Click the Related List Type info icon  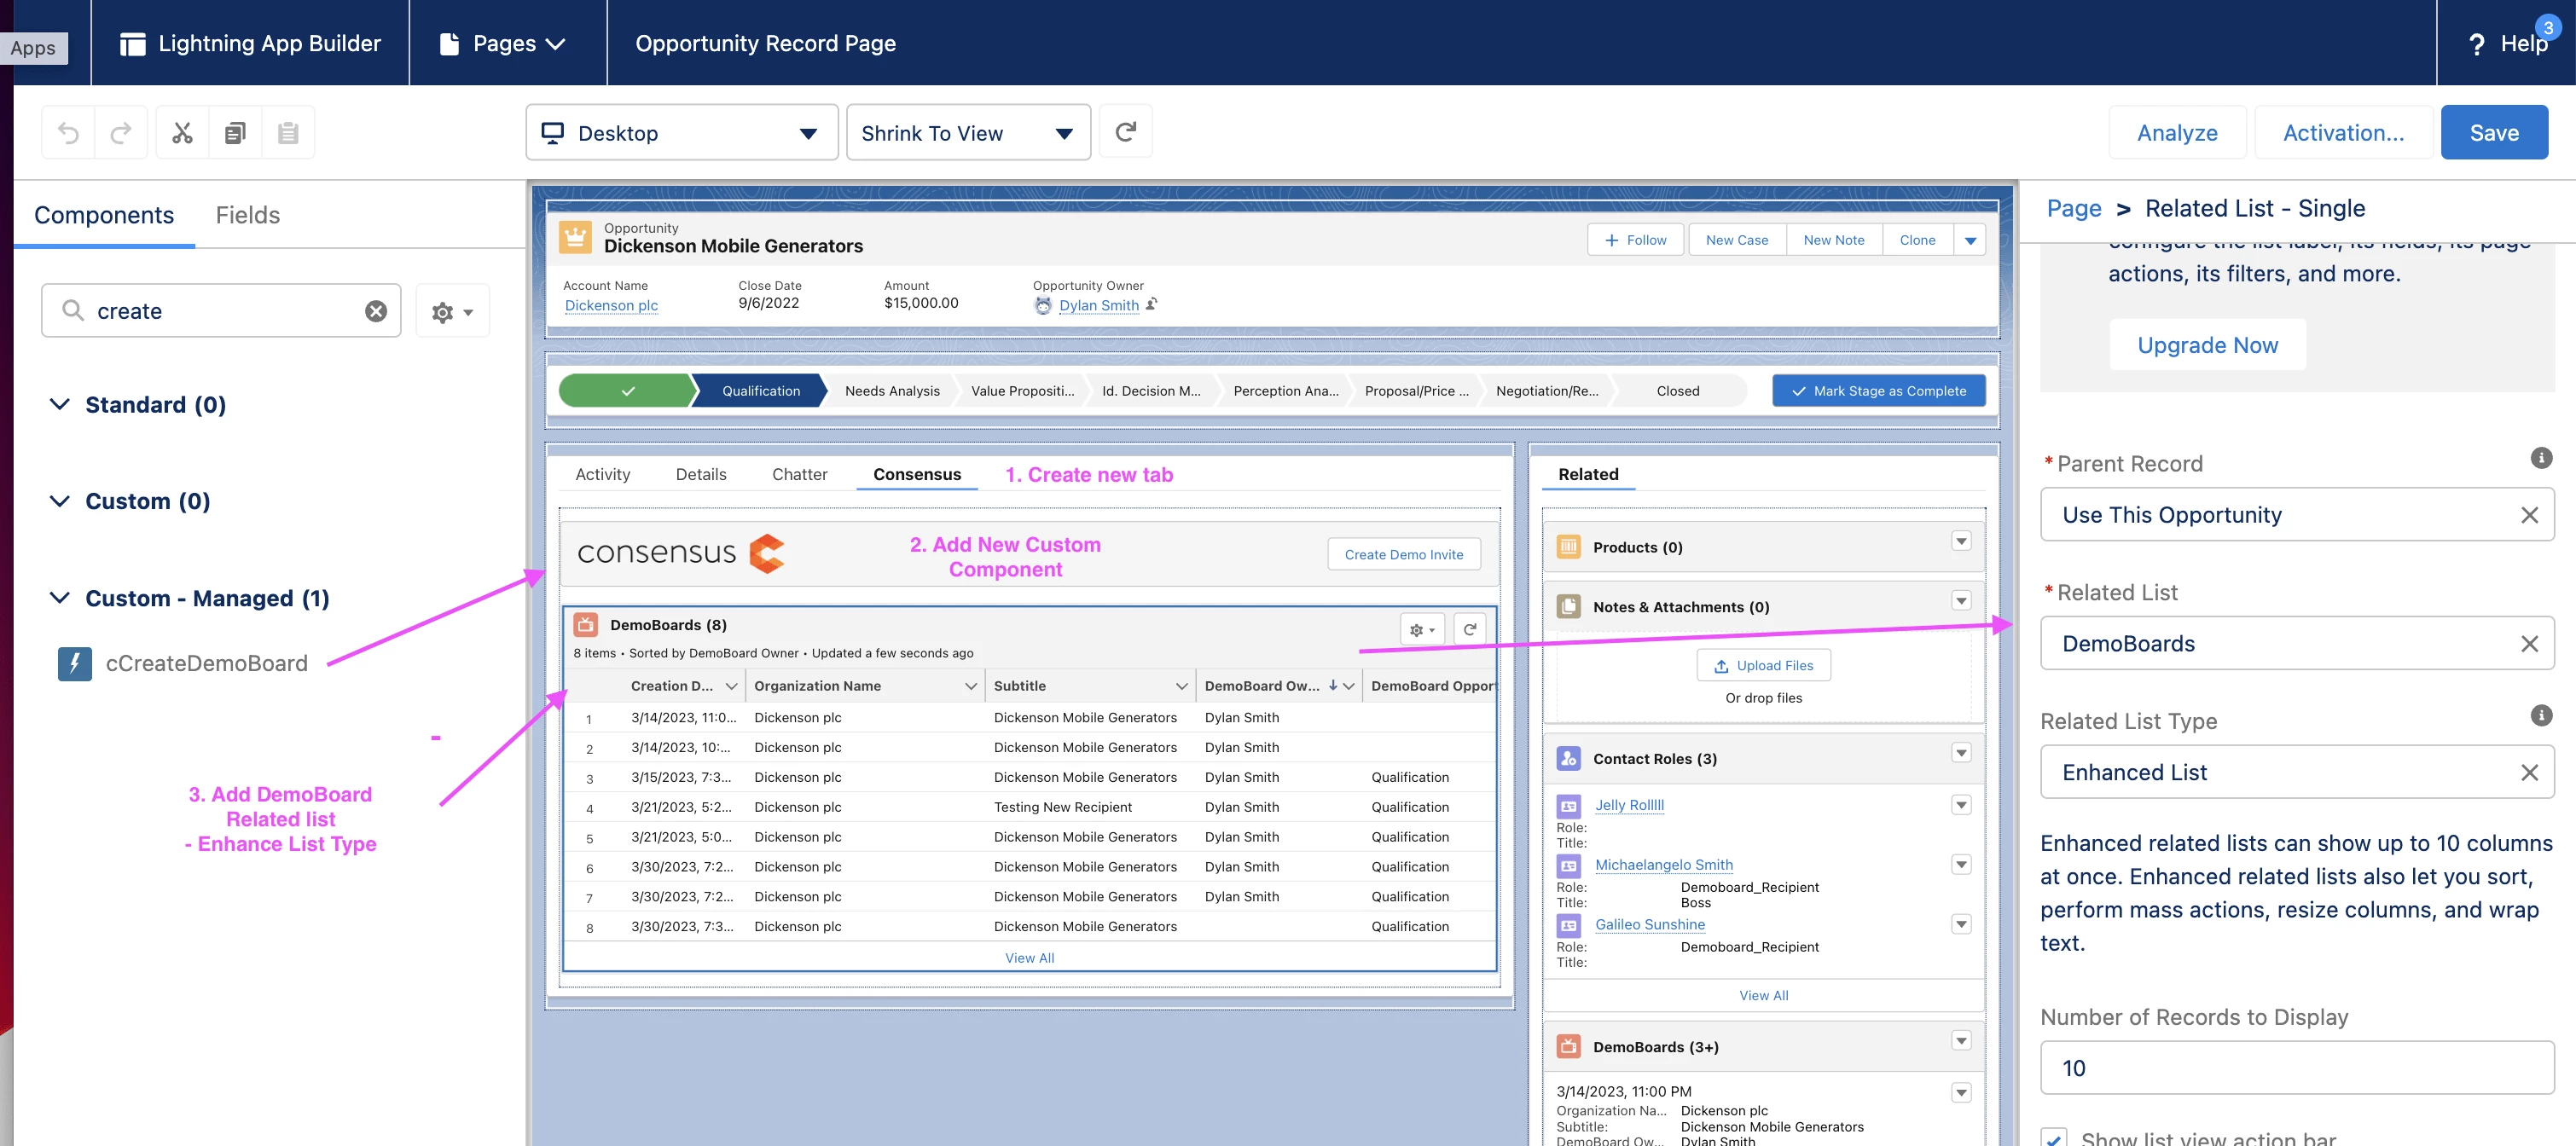[2541, 715]
